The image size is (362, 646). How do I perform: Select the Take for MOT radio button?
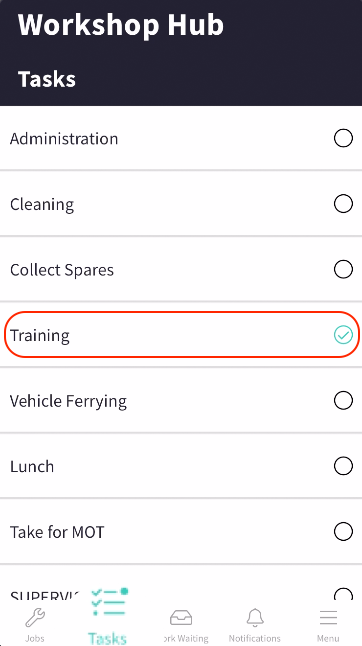click(x=343, y=531)
